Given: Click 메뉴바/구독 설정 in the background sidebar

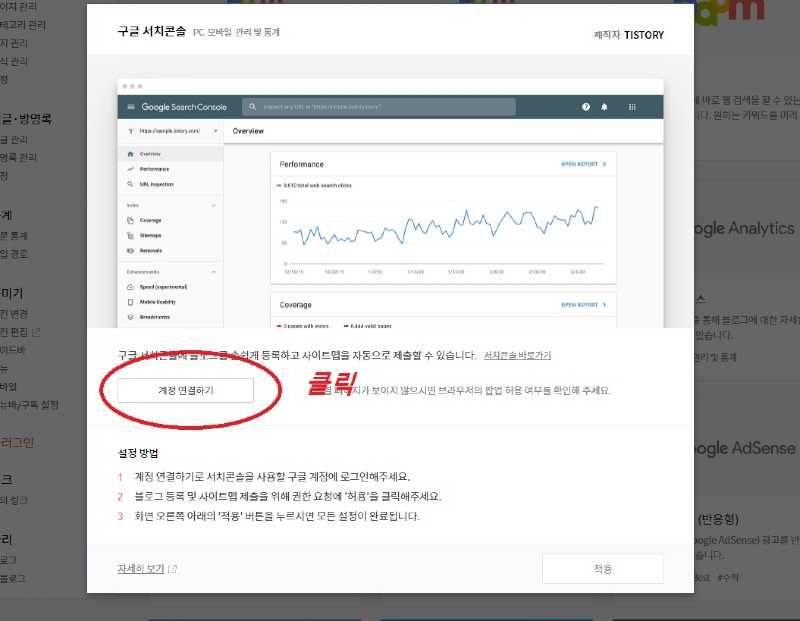Looking at the screenshot, I should coord(29,405).
